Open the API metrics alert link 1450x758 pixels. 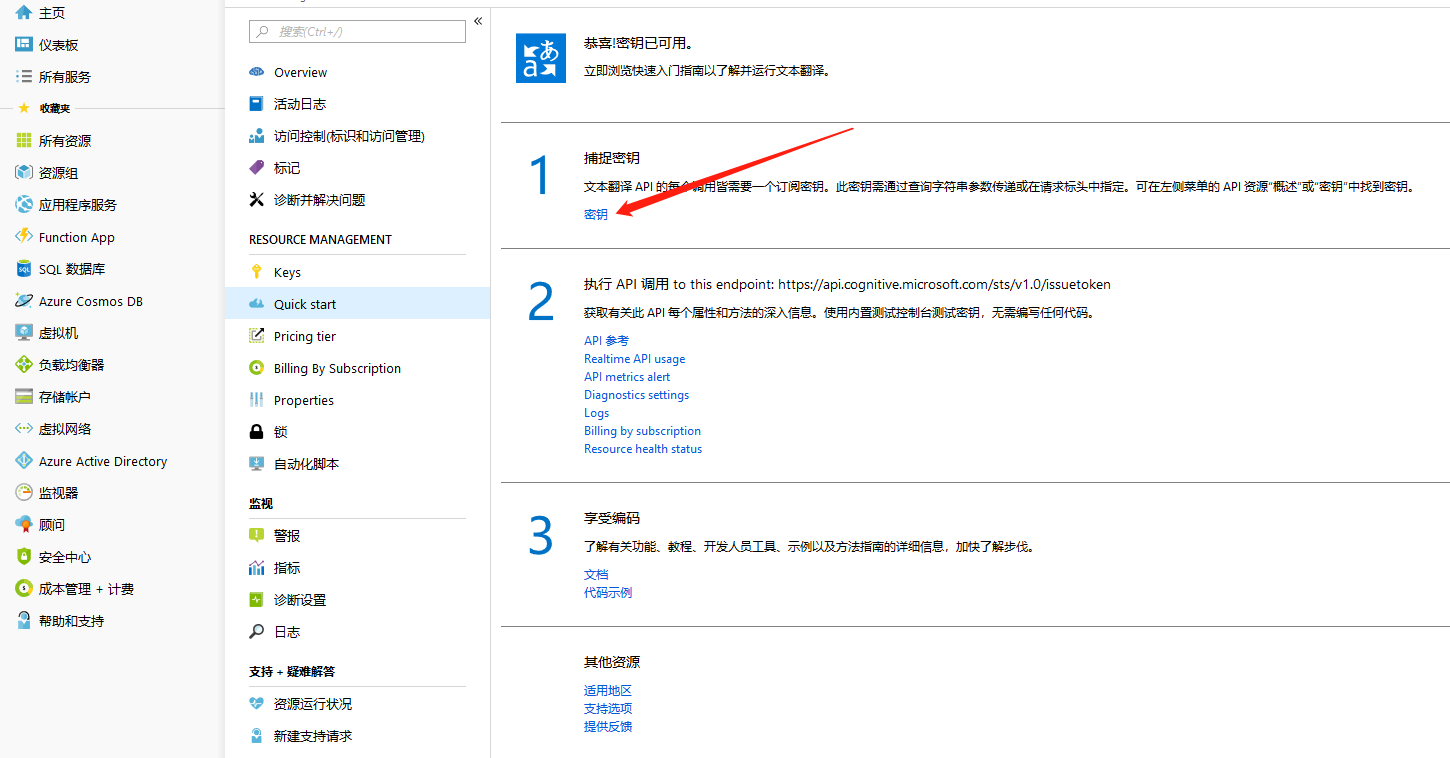[627, 377]
